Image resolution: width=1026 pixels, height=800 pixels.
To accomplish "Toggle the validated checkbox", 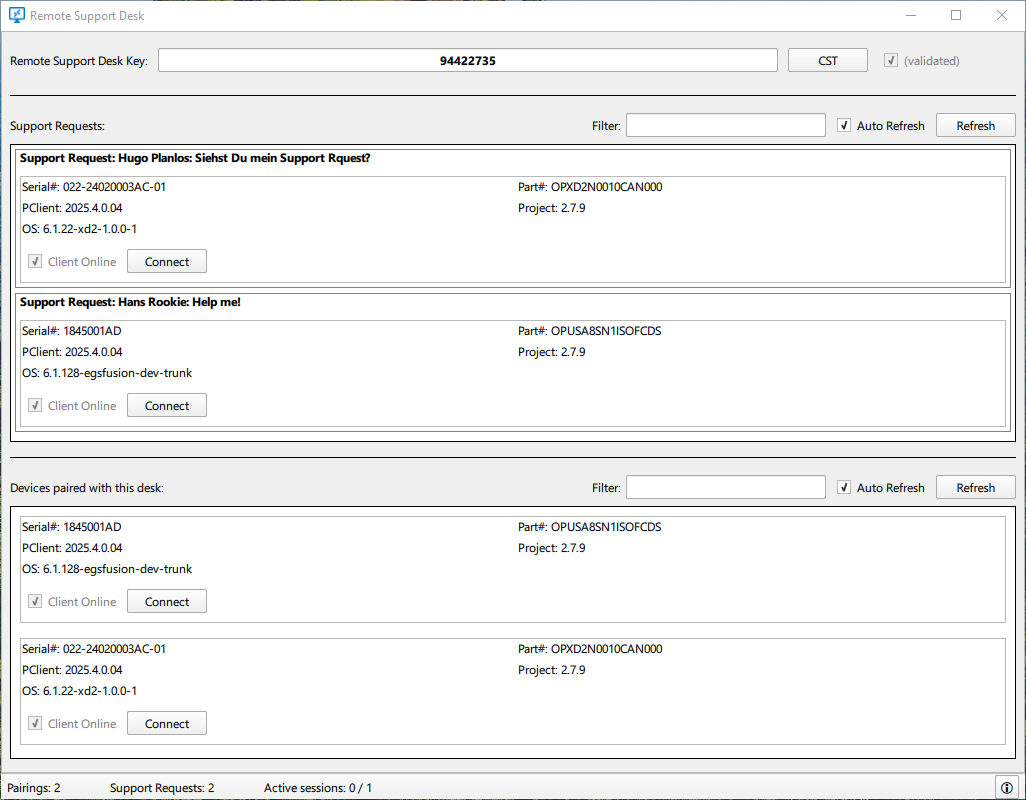I will 891,60.
